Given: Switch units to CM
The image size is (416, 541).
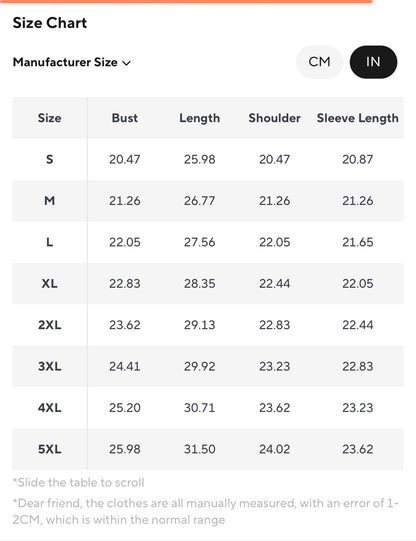Looking at the screenshot, I should pyautogui.click(x=319, y=62).
